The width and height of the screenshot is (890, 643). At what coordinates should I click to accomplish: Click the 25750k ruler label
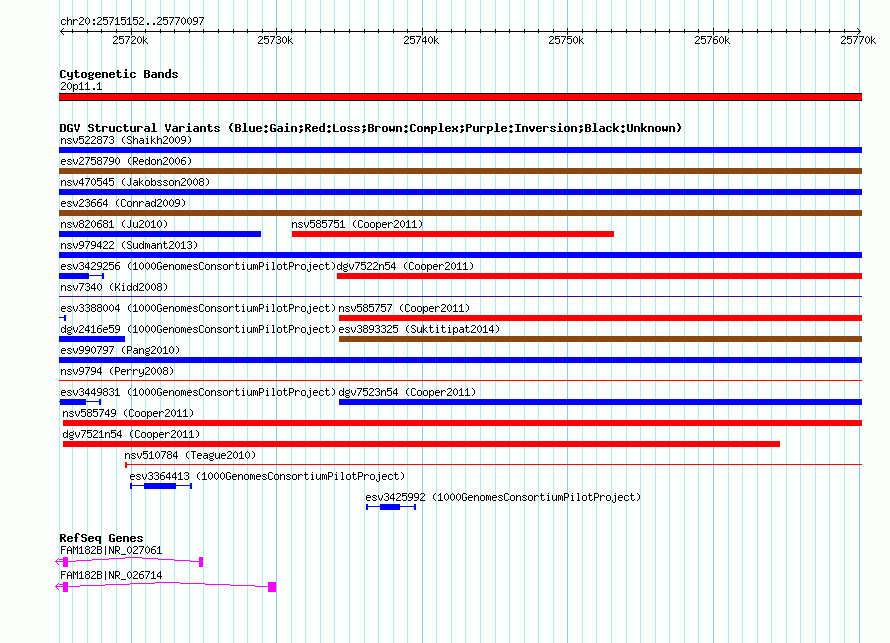click(566, 40)
